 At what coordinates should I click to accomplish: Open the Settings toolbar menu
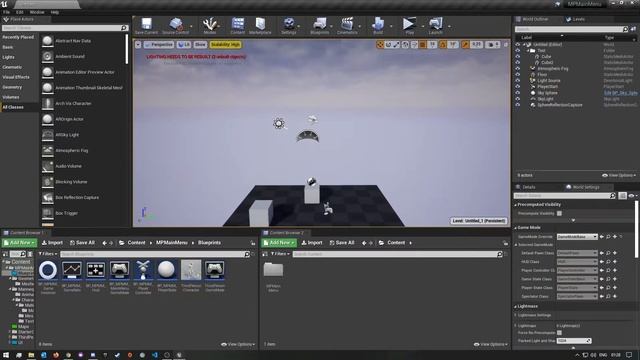(289, 26)
